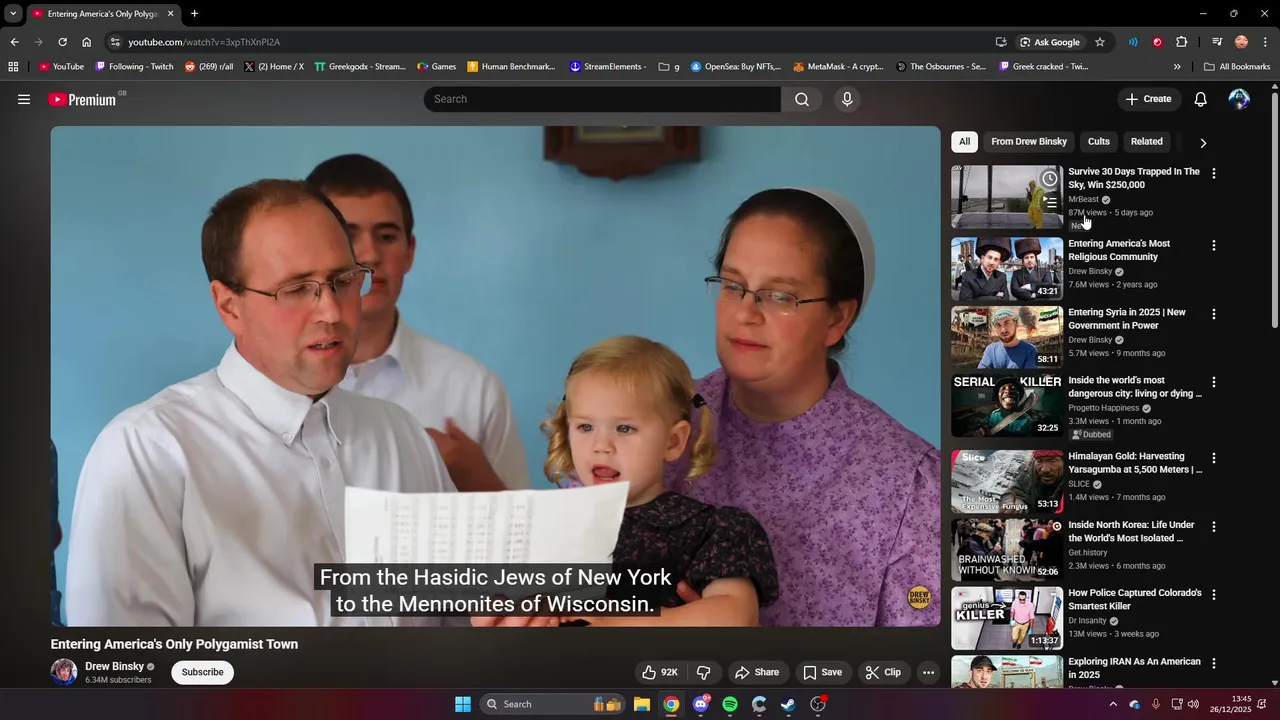The height and width of the screenshot is (720, 1280).
Task: Open the Windows Start menu
Action: [x=463, y=704]
